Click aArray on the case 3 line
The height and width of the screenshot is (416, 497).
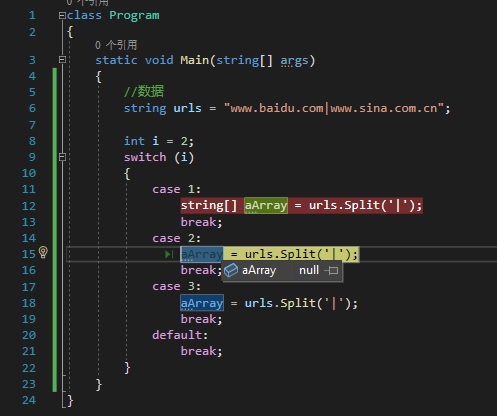point(202,303)
